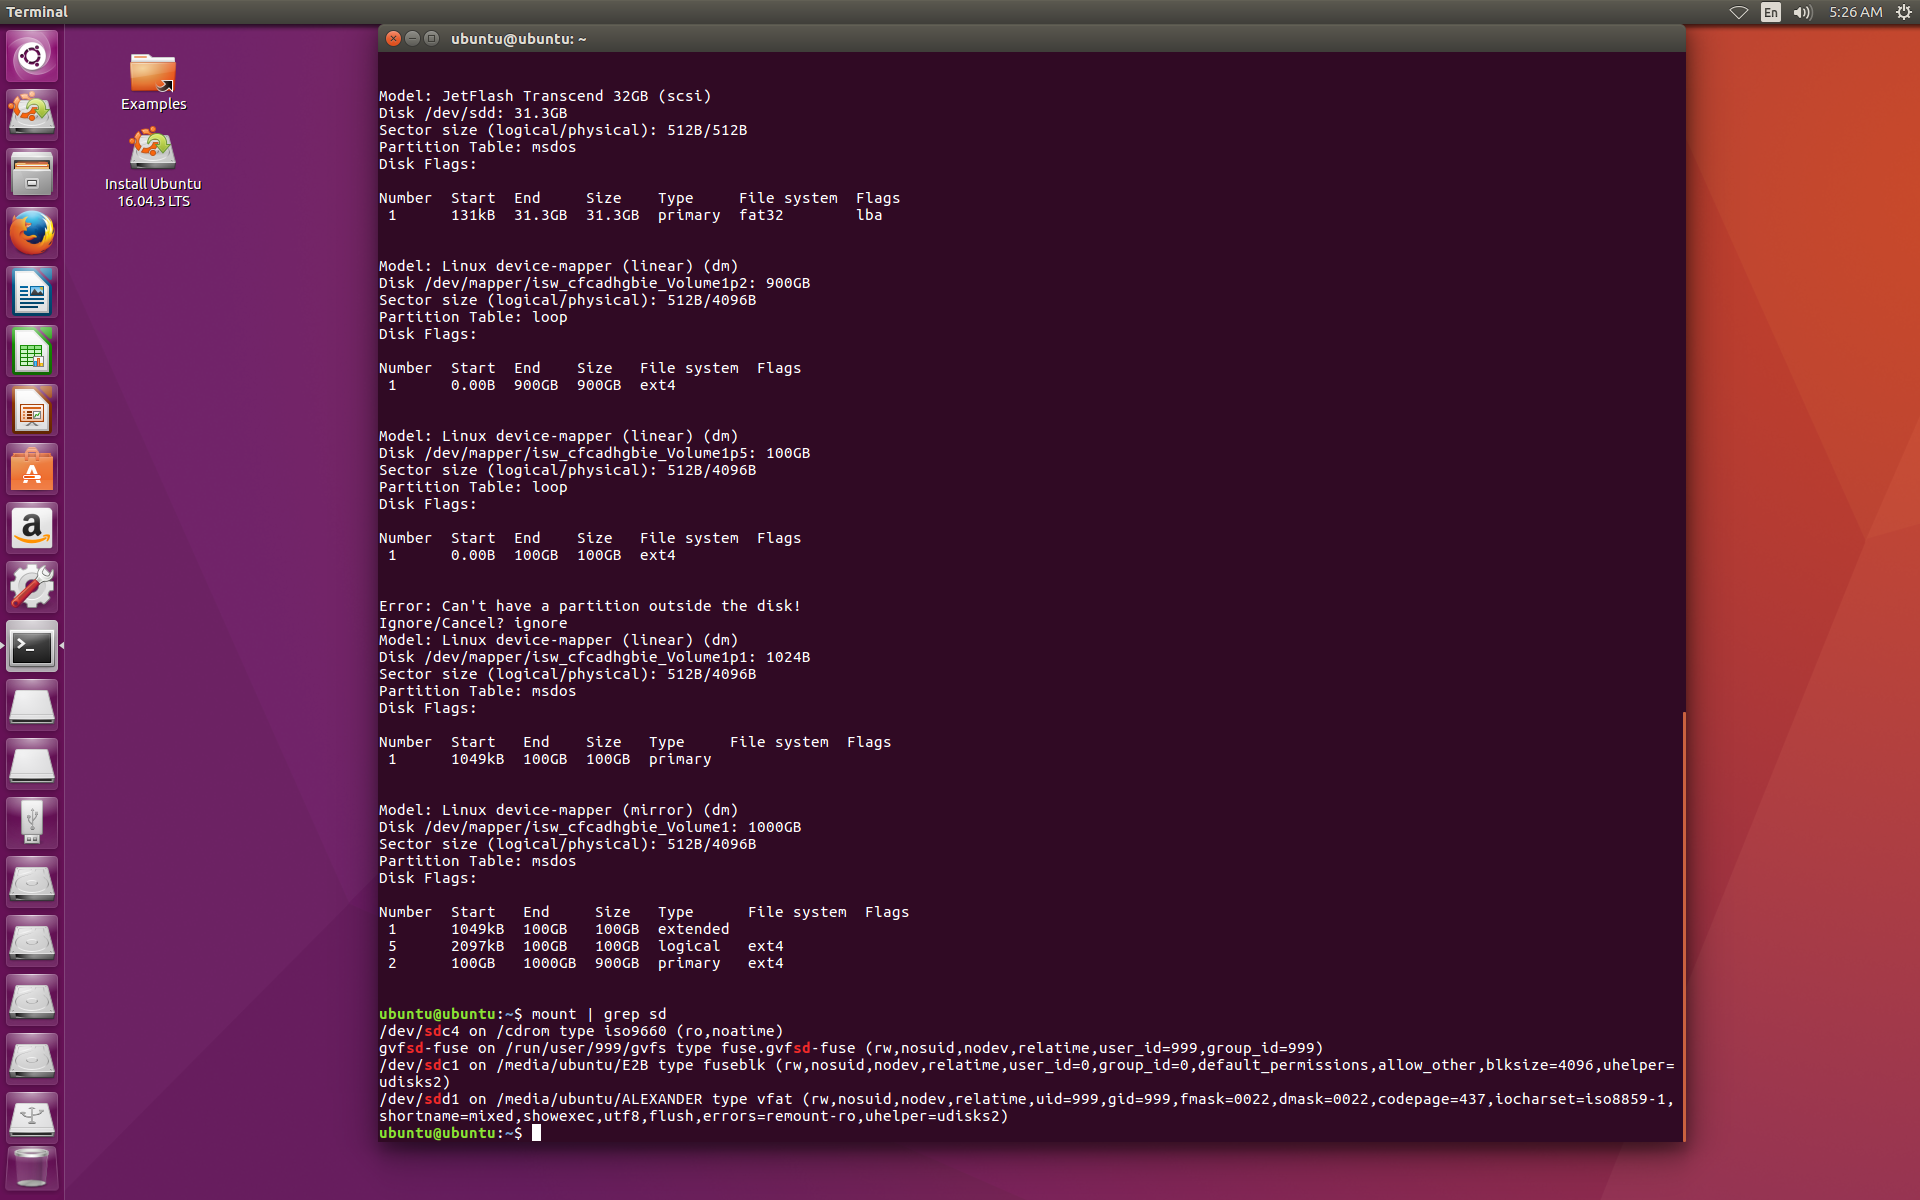Open the network indicator menu
The image size is (1920, 1200).
1739,12
